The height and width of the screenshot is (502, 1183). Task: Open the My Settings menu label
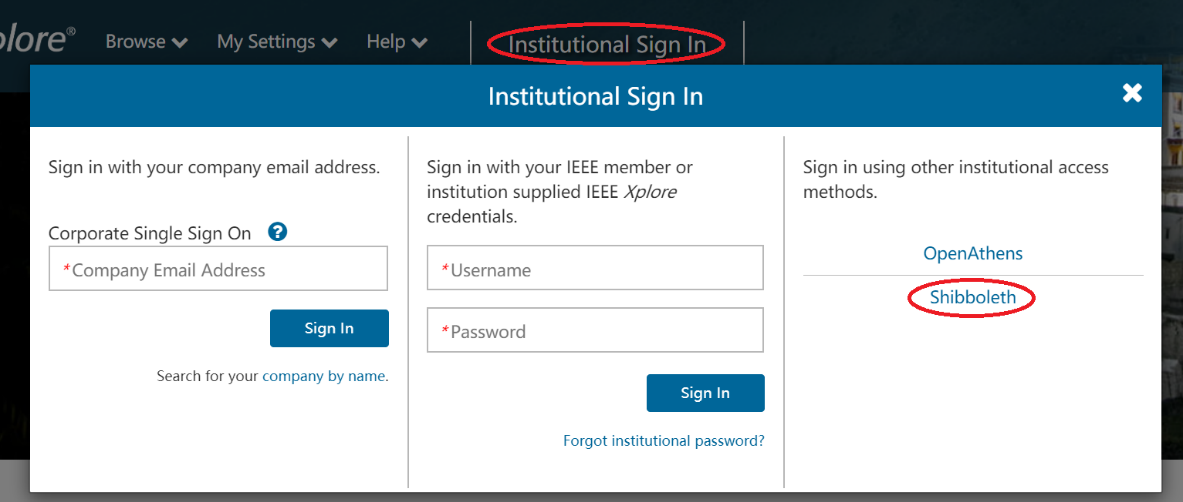(x=265, y=42)
